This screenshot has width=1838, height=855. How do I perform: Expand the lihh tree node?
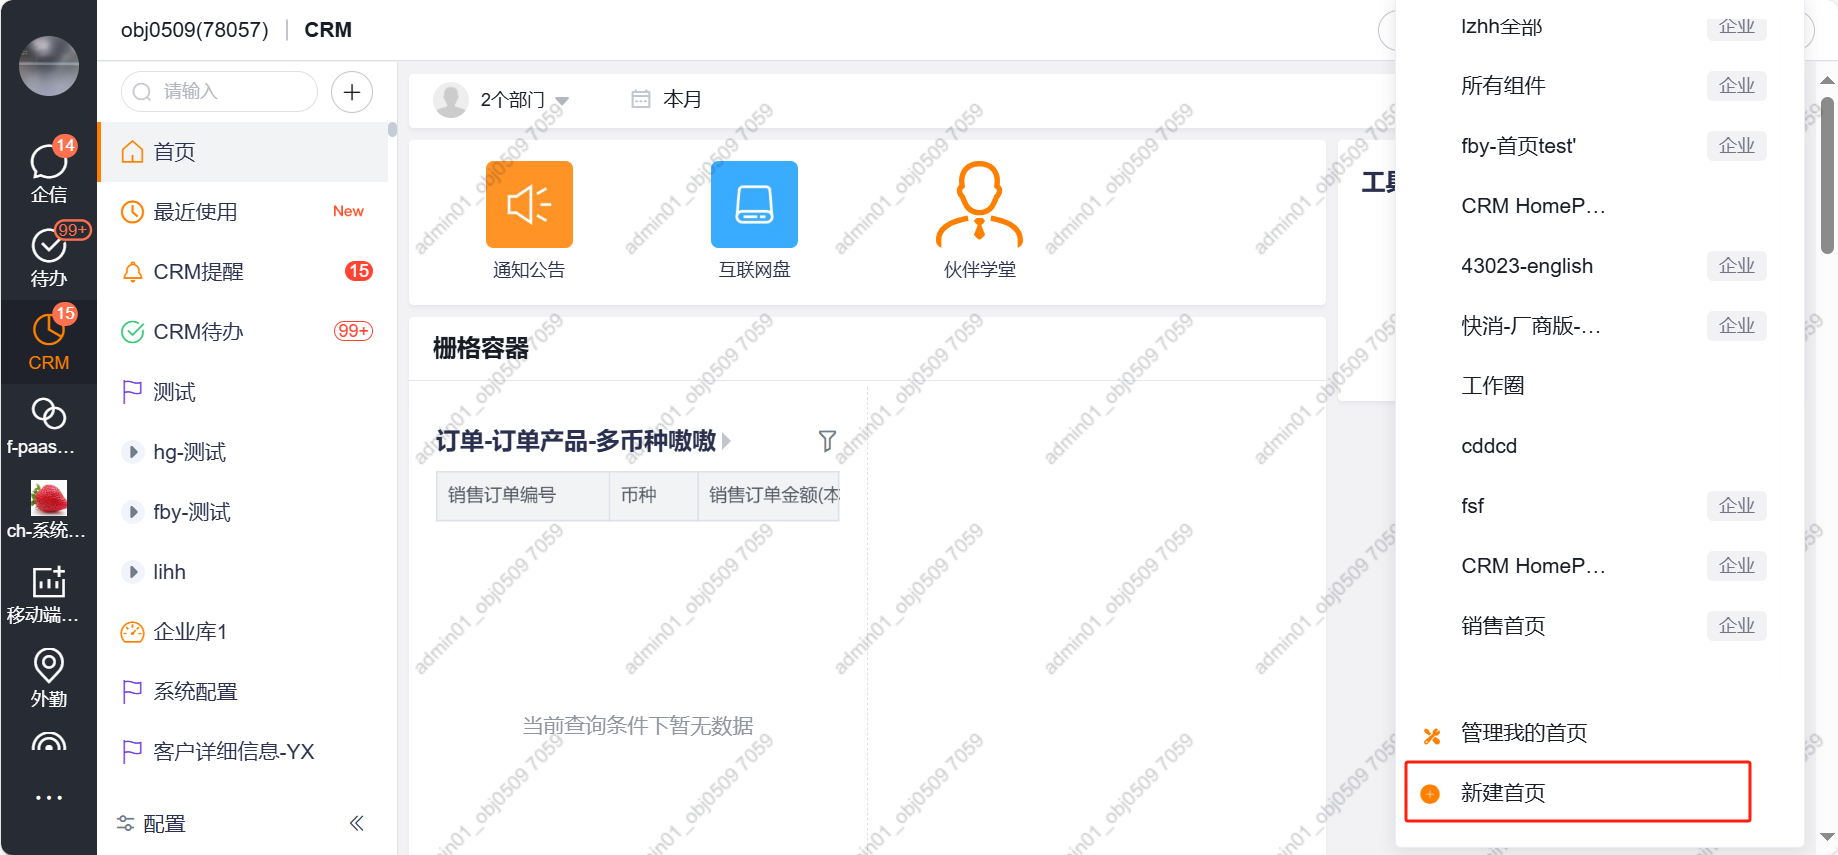(132, 572)
